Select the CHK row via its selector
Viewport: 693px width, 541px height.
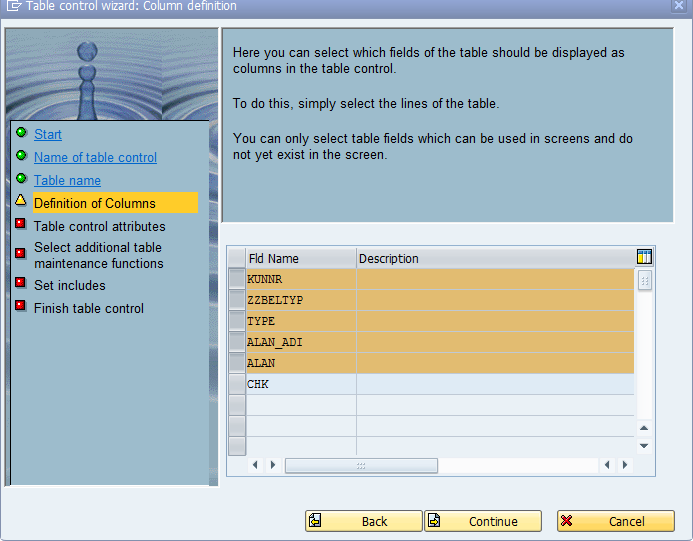[x=237, y=384]
